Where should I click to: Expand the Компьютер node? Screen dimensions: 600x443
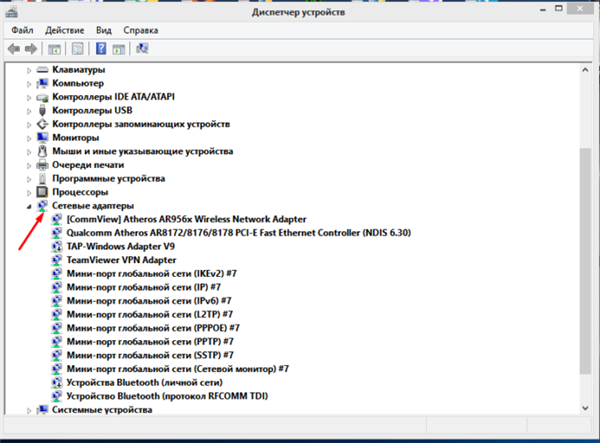pyautogui.click(x=29, y=84)
